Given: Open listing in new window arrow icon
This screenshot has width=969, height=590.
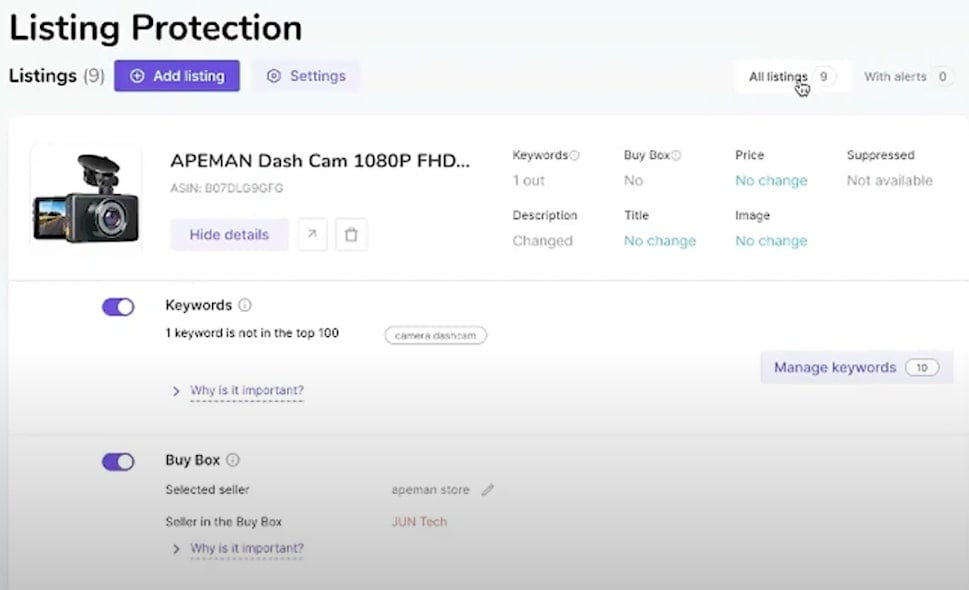Looking at the screenshot, I should coord(312,235).
